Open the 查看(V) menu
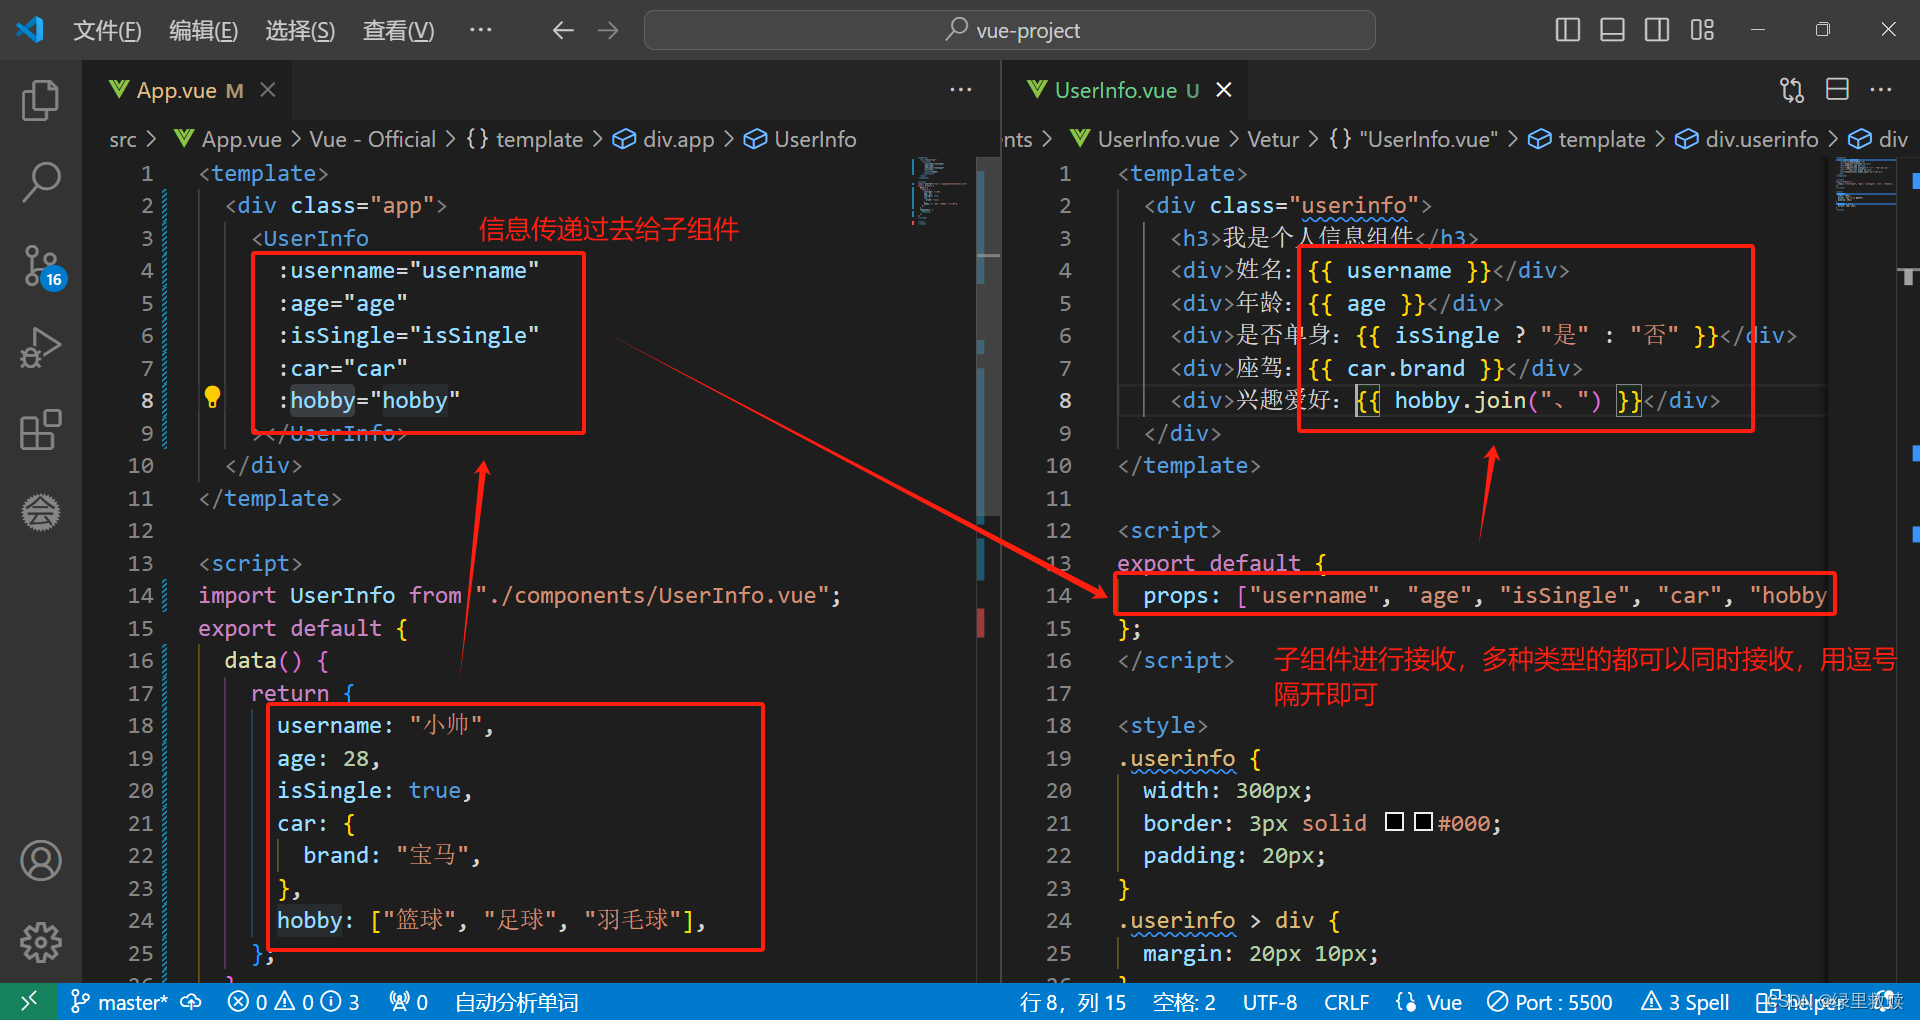1920x1020 pixels. coord(397,30)
